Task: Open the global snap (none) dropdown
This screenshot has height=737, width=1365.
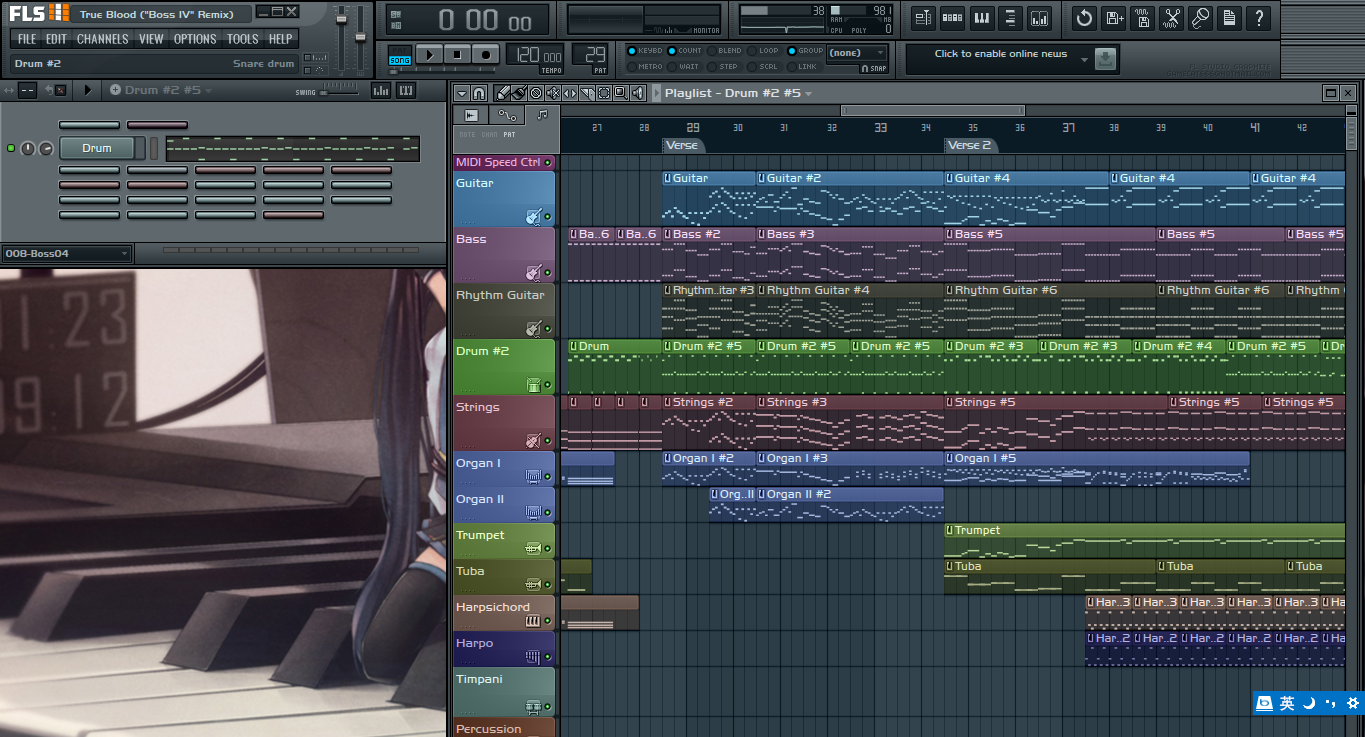Action: tap(857, 53)
